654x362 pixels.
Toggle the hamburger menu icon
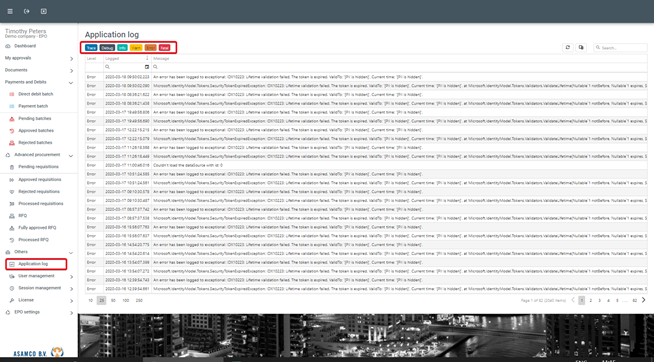click(10, 11)
